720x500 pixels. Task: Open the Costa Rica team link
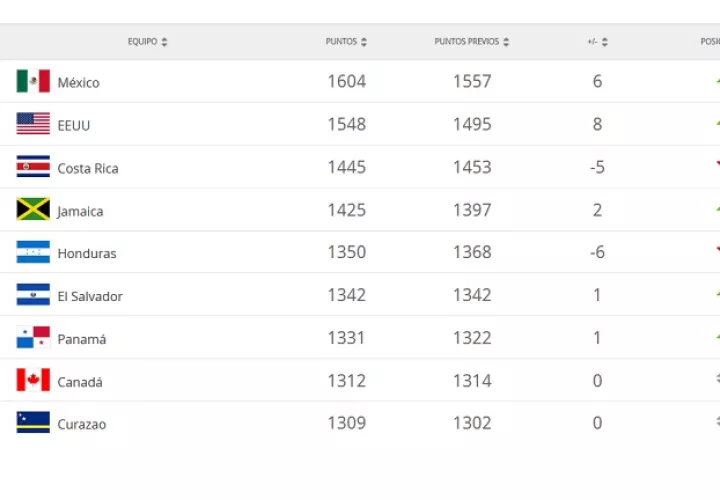click(88, 169)
